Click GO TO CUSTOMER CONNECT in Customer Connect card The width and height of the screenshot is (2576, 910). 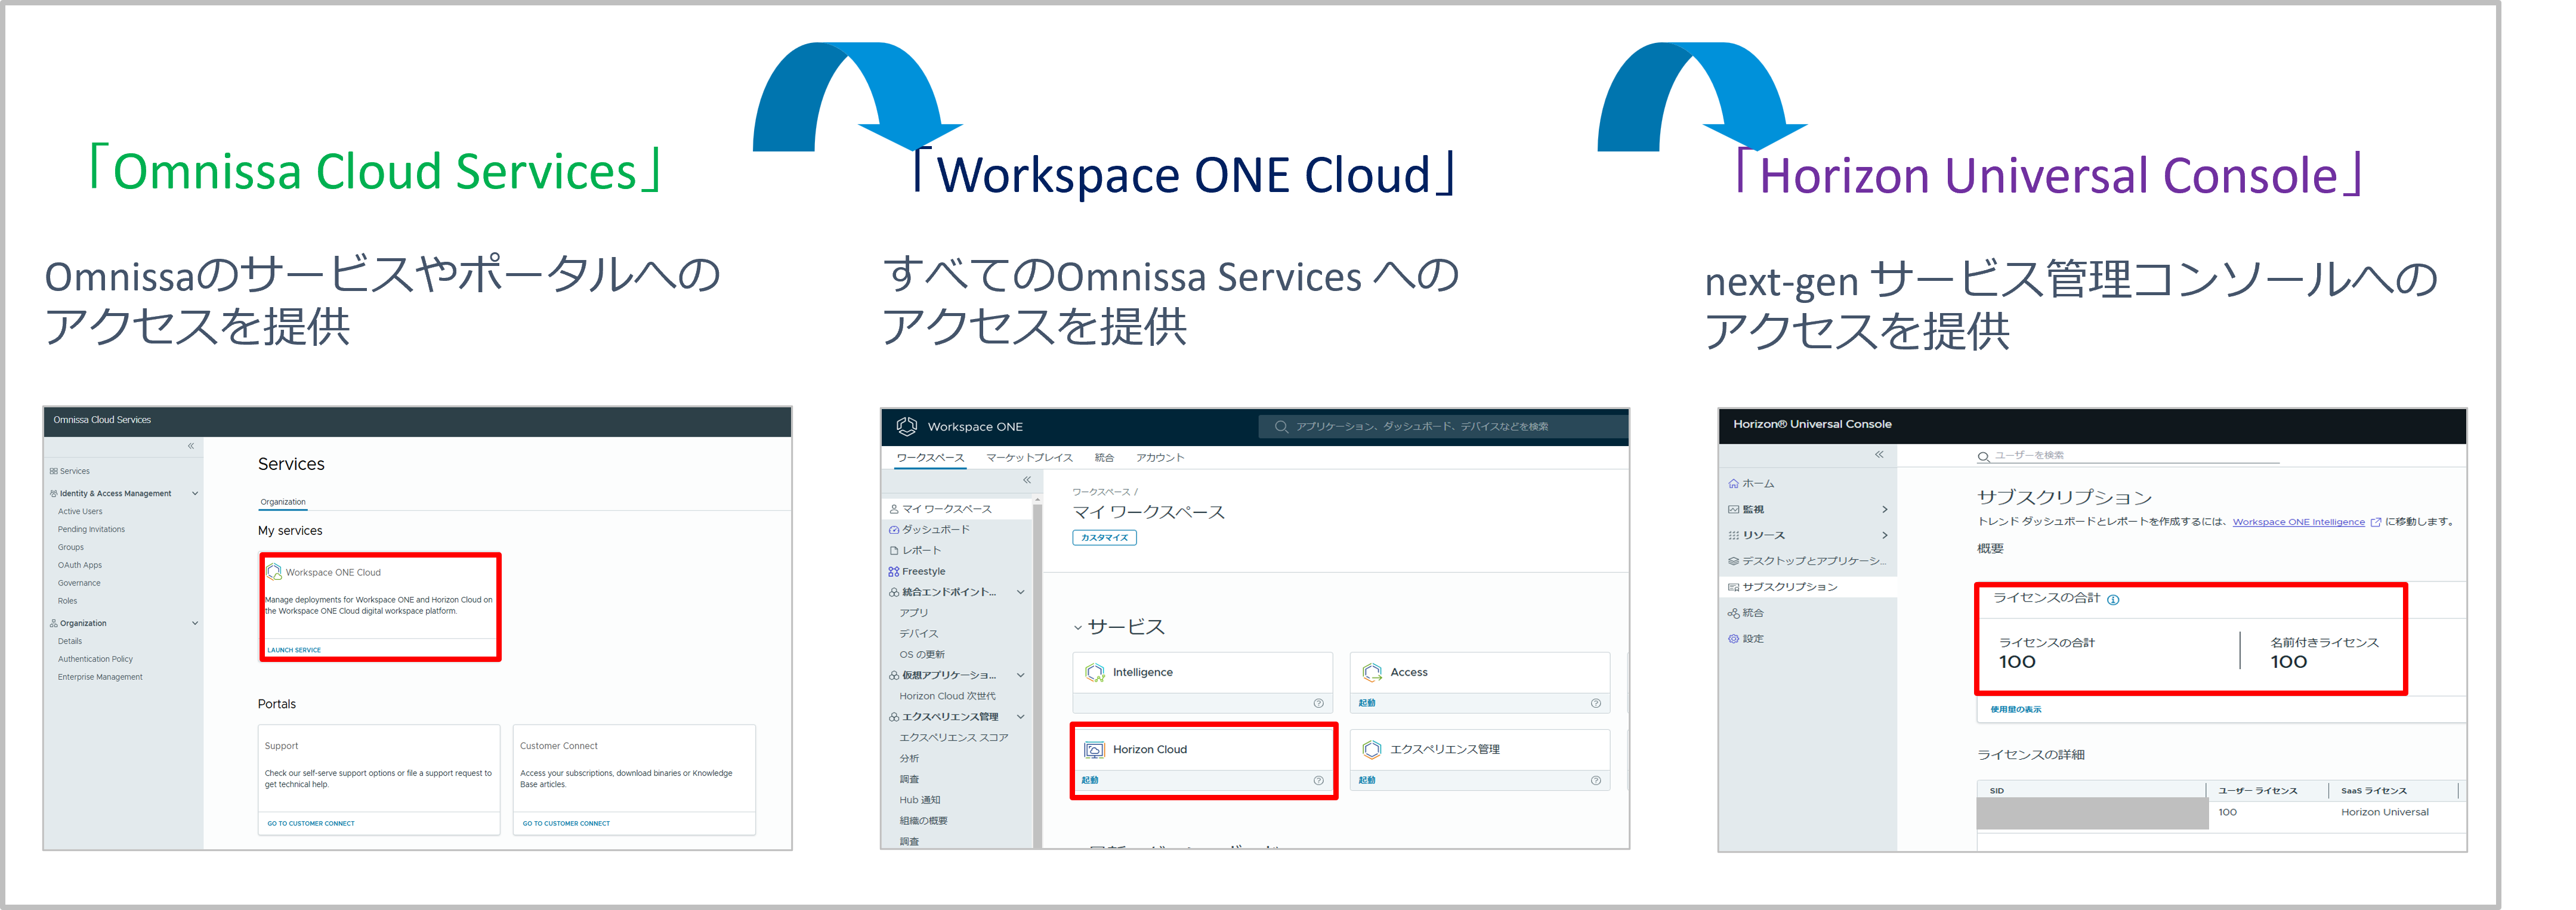pyautogui.click(x=566, y=823)
